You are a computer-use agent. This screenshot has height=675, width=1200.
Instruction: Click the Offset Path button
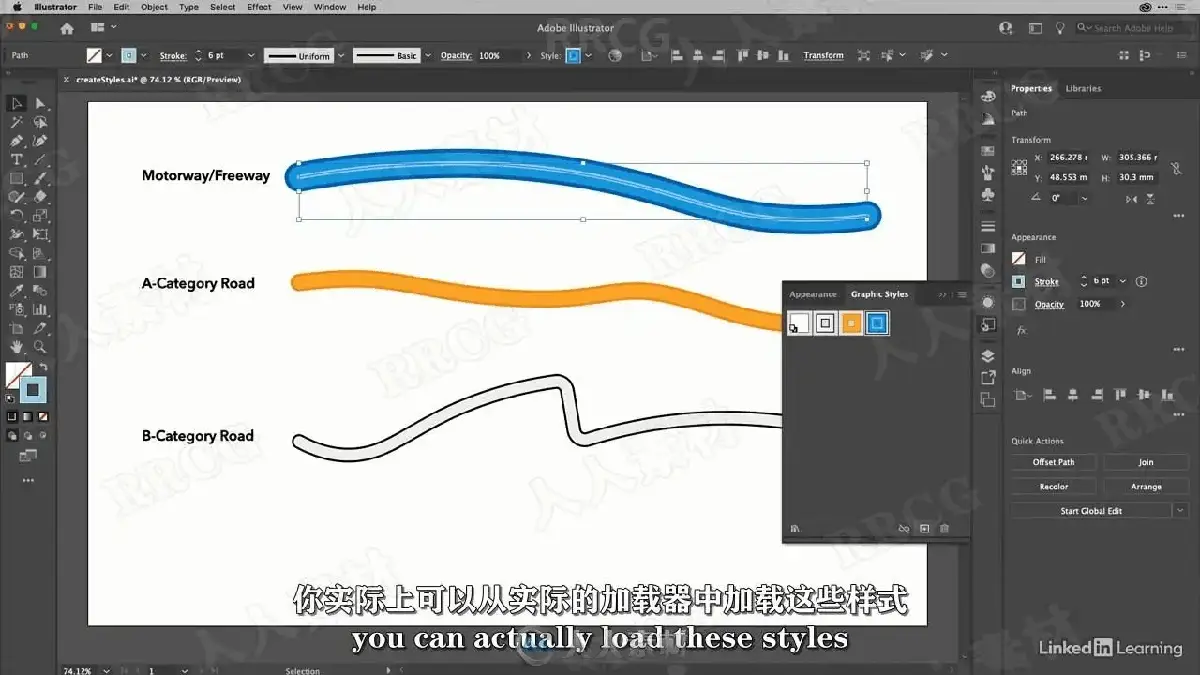(1053, 462)
